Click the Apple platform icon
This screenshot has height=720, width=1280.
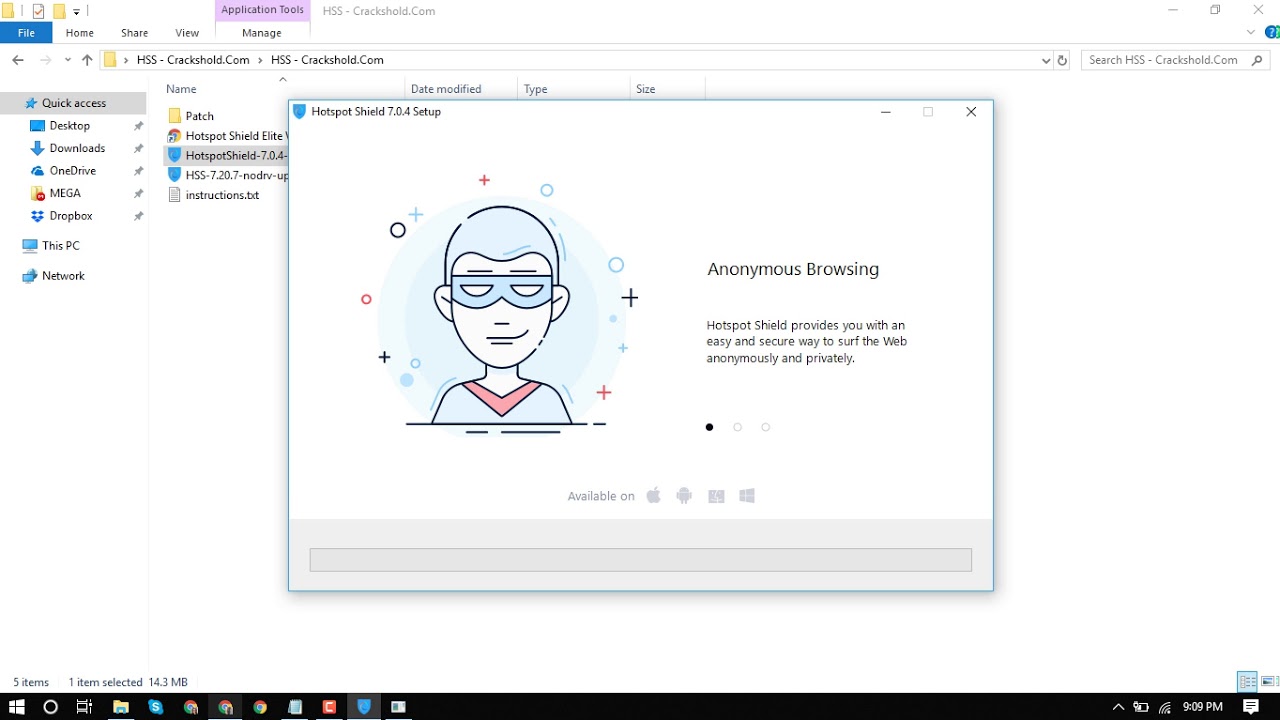(x=653, y=495)
